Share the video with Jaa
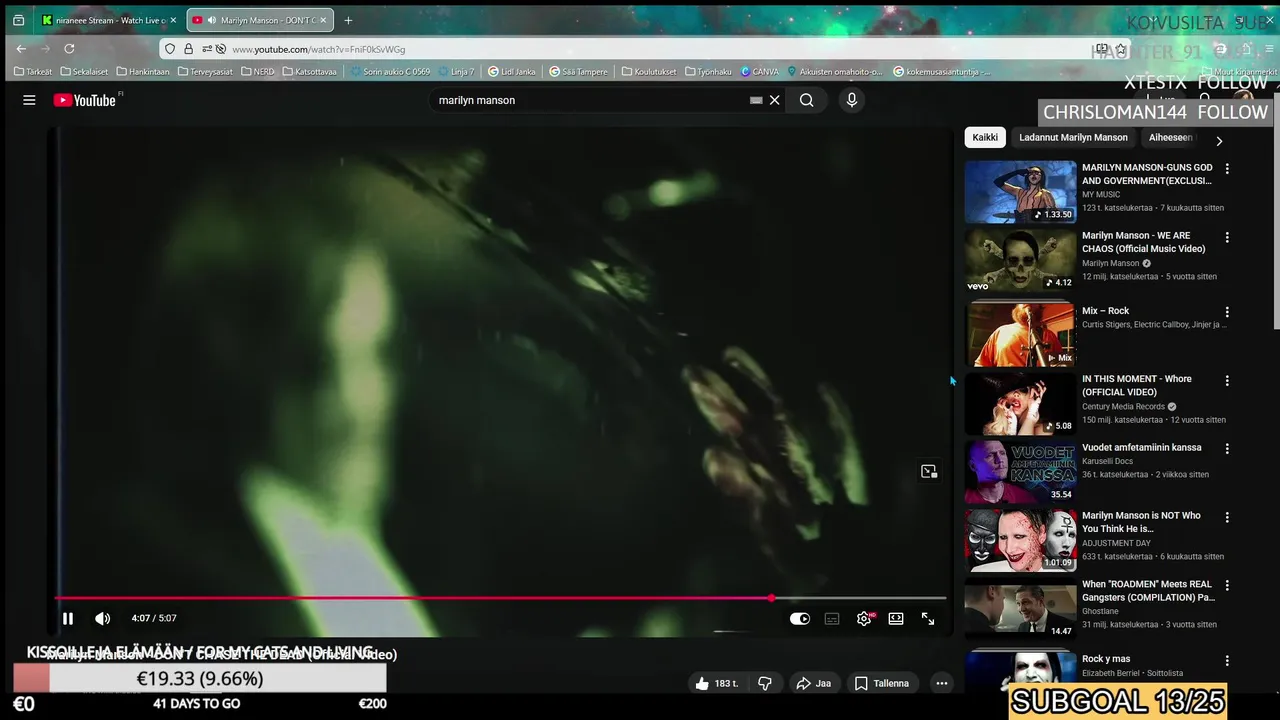Viewport: 1280px width, 720px height. [x=813, y=683]
